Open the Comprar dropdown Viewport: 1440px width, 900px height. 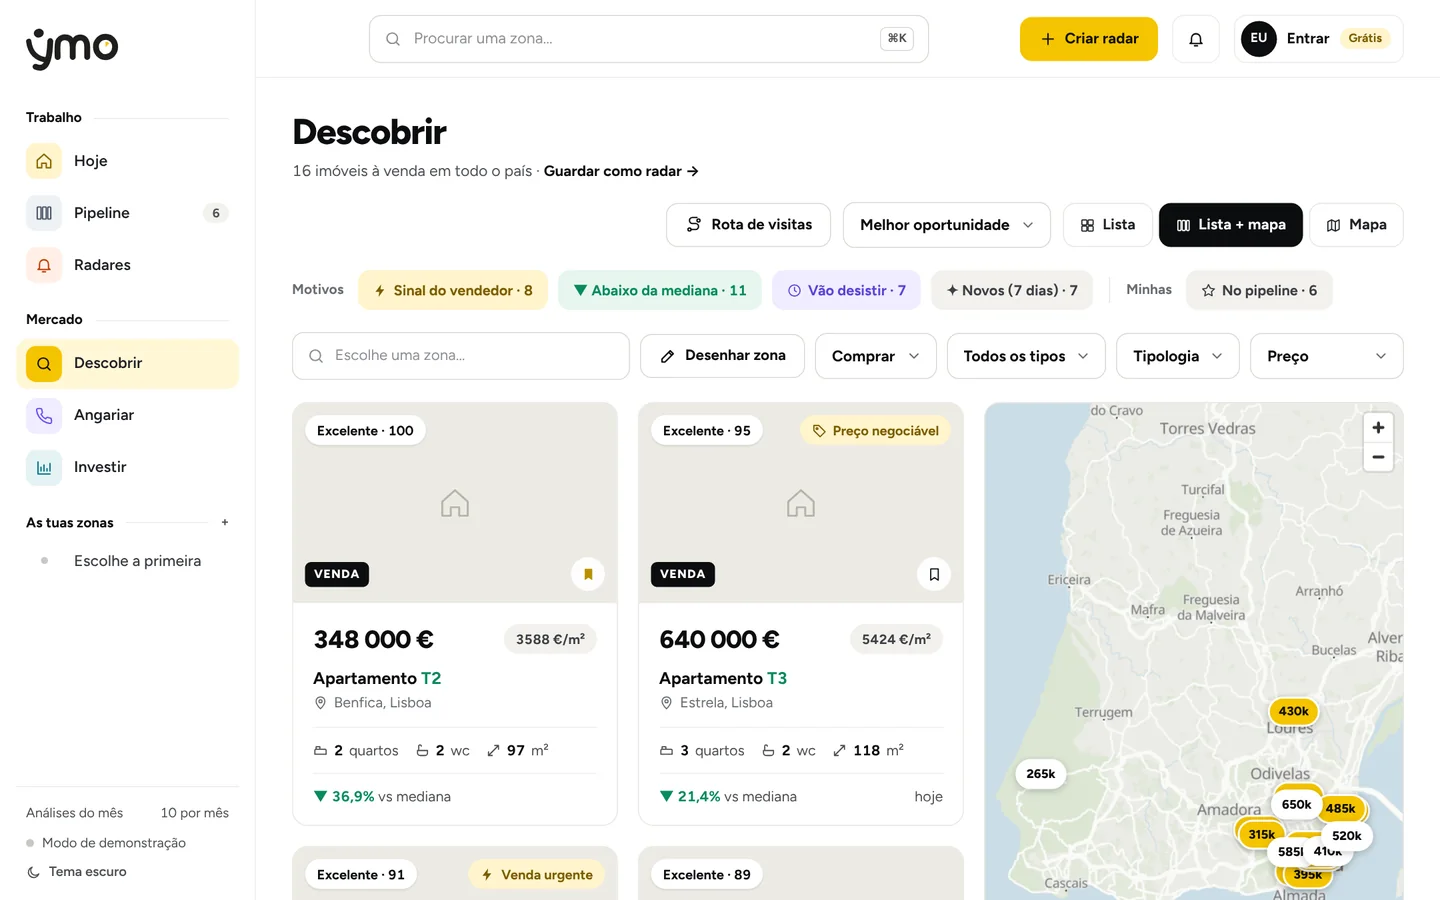click(875, 356)
